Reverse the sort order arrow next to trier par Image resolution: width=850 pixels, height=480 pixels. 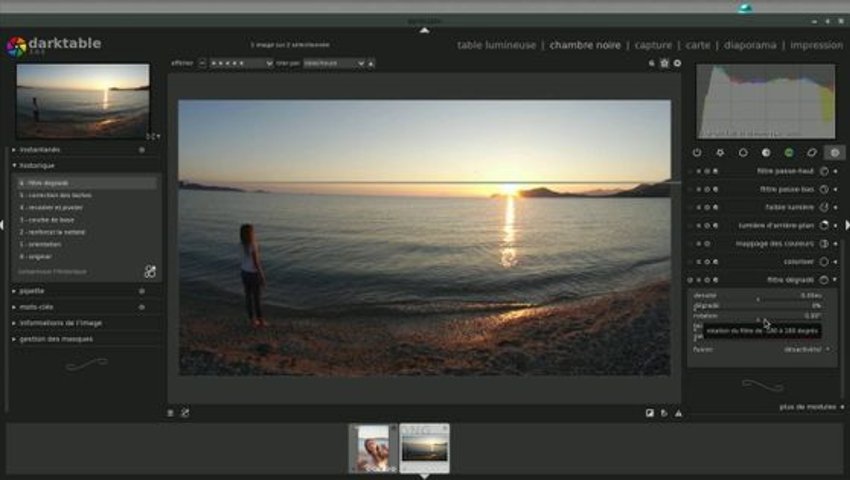point(371,63)
